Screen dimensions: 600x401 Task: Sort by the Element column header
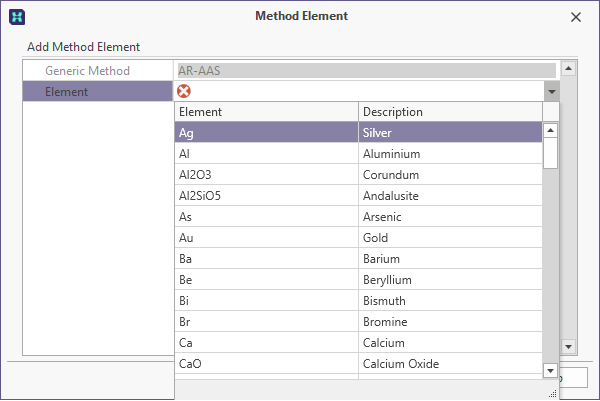[x=267, y=112]
